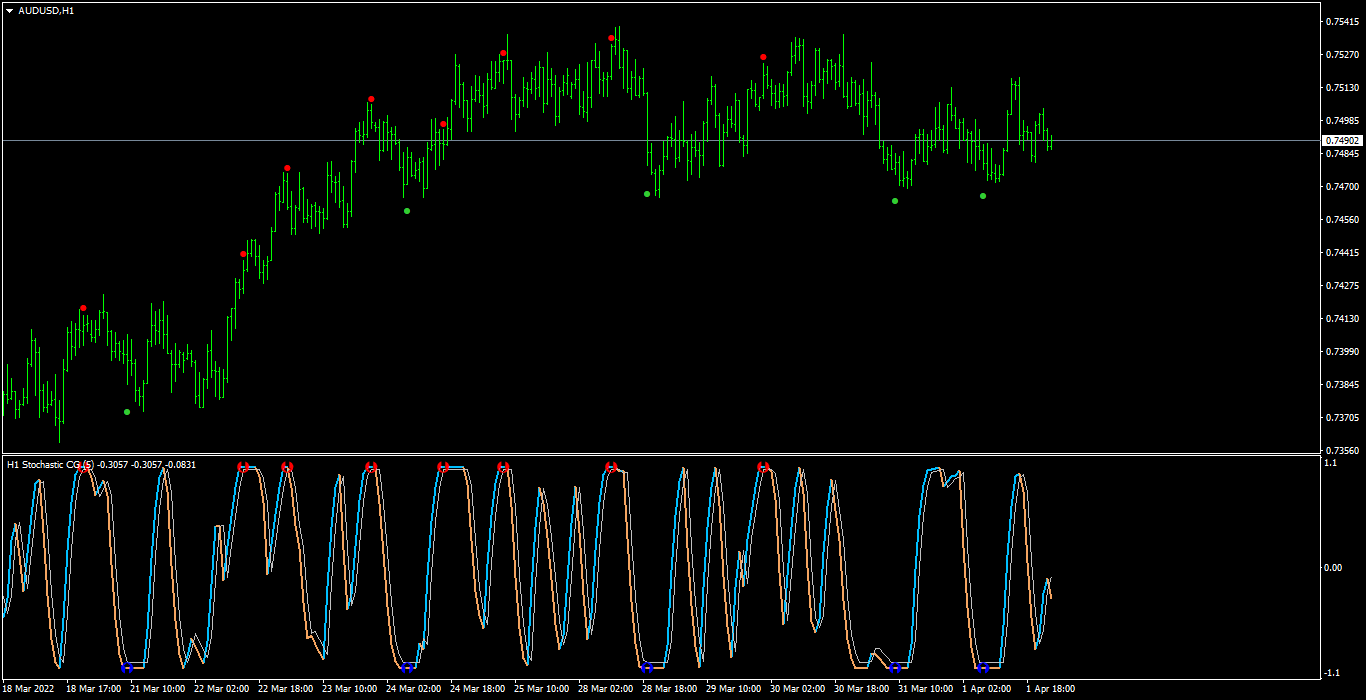The height and width of the screenshot is (700, 1366).
Task: Click the 29 Mar 10:00 time label
Action: pos(734,689)
